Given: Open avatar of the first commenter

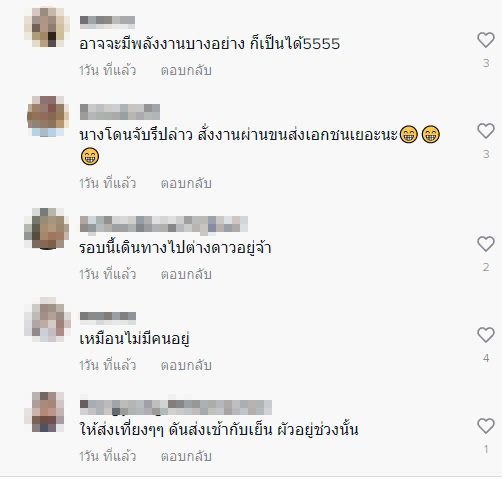Looking at the screenshot, I should tap(47, 27).
